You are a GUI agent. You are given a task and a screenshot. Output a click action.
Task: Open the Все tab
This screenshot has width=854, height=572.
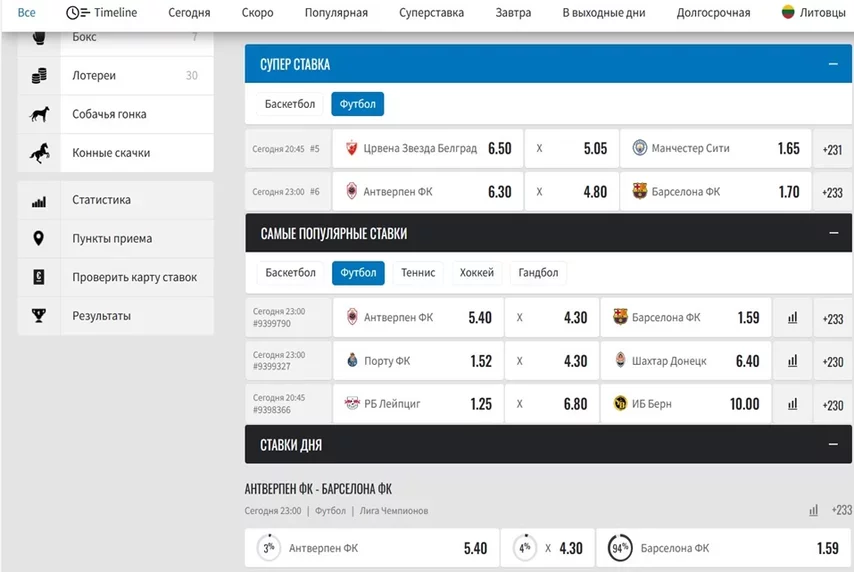[26, 13]
